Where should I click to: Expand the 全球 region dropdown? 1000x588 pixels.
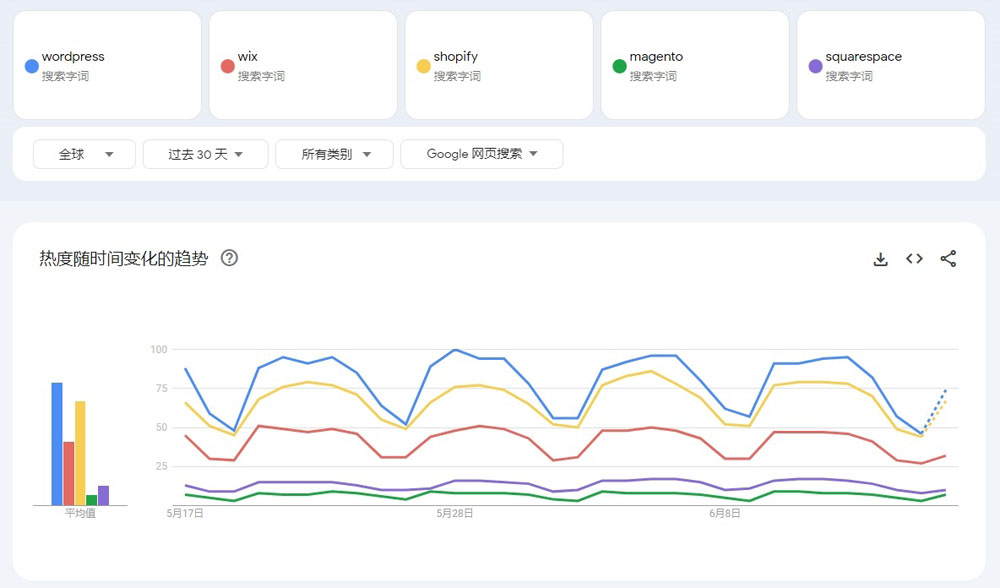pyautogui.click(x=84, y=154)
